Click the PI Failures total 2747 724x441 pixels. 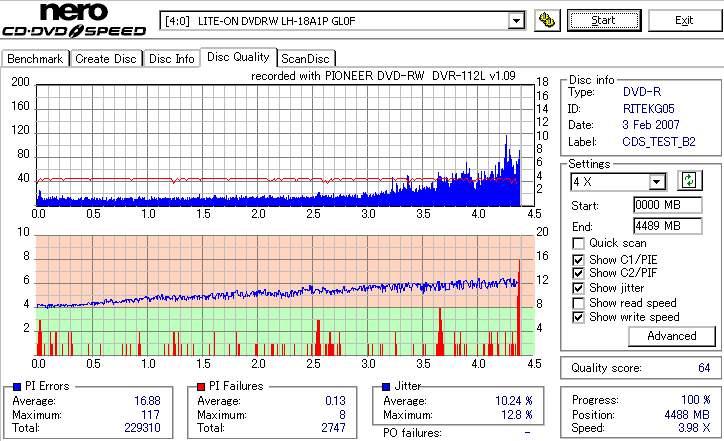(x=333, y=428)
